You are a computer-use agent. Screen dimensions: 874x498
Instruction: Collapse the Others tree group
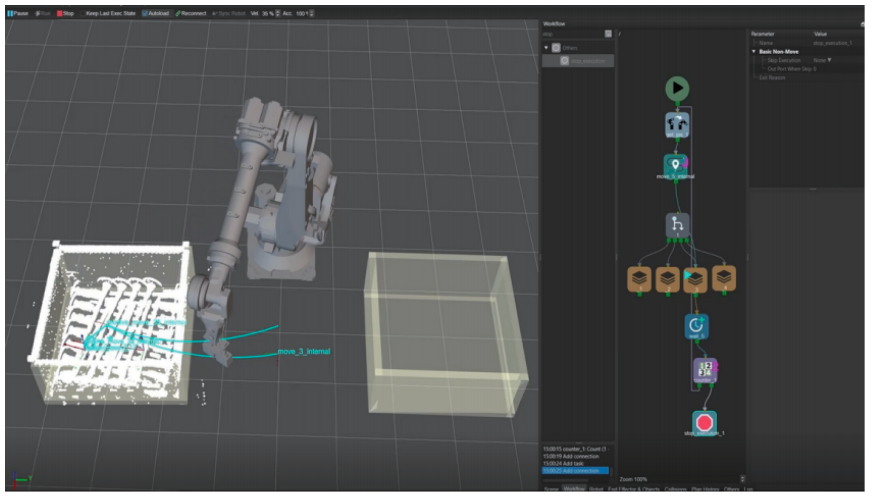pos(547,47)
